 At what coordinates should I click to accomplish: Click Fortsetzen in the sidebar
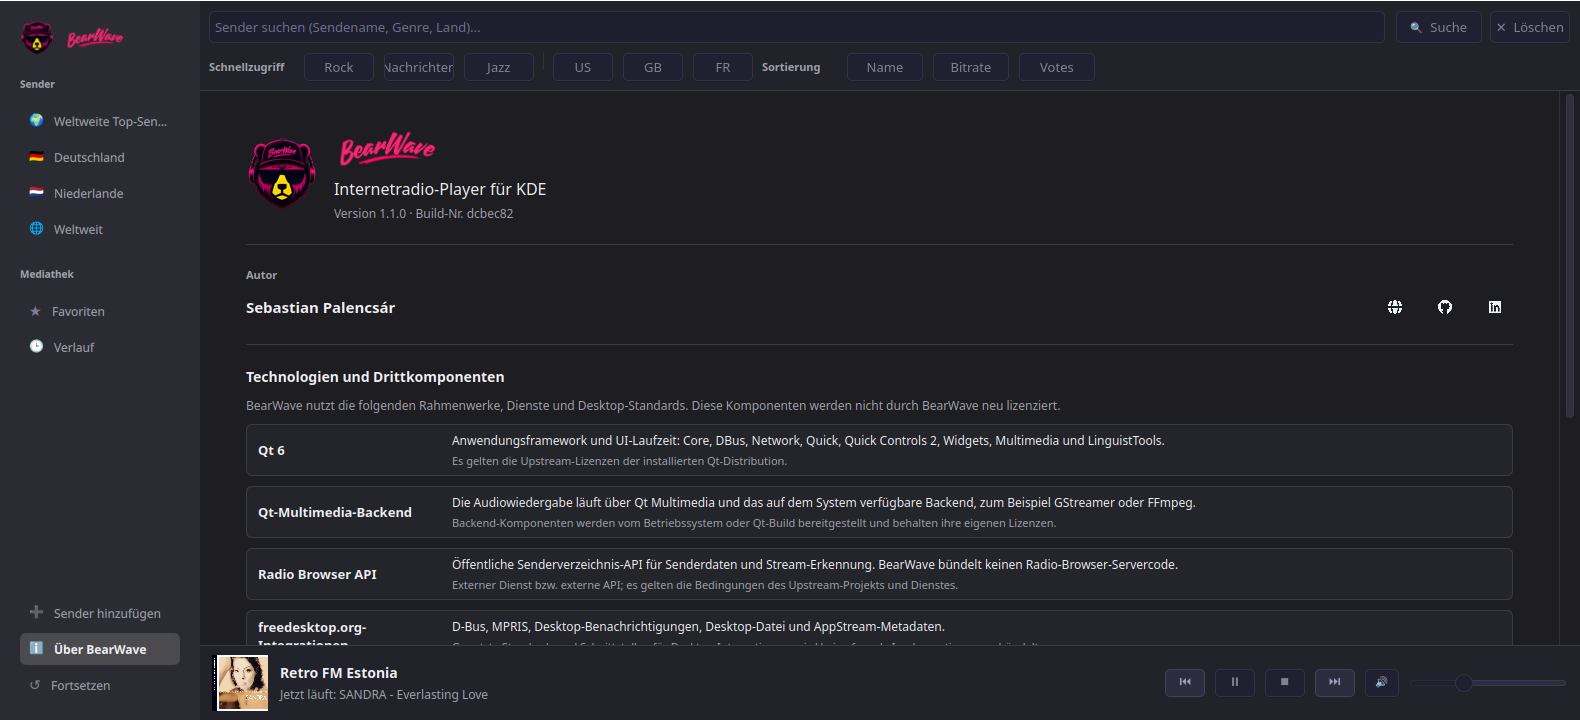[100, 685]
